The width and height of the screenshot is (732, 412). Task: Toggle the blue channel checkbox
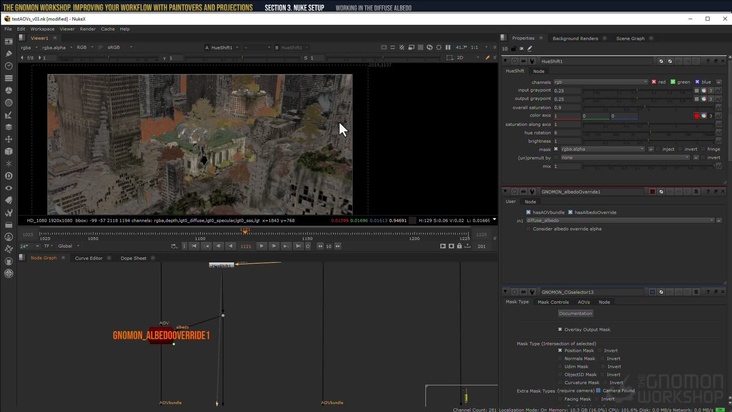[x=697, y=82]
